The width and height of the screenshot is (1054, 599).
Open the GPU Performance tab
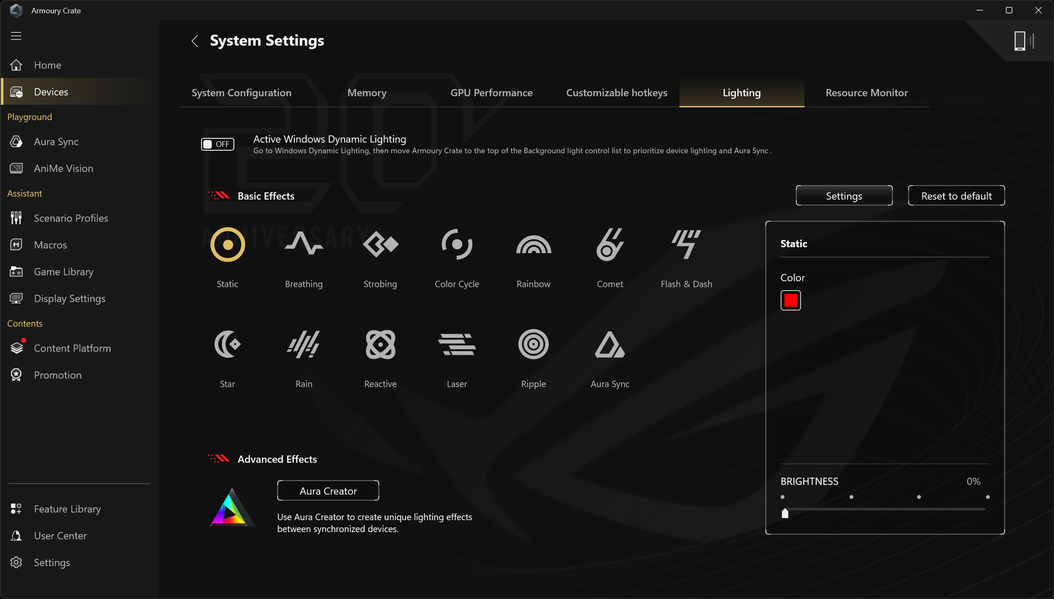click(x=491, y=93)
